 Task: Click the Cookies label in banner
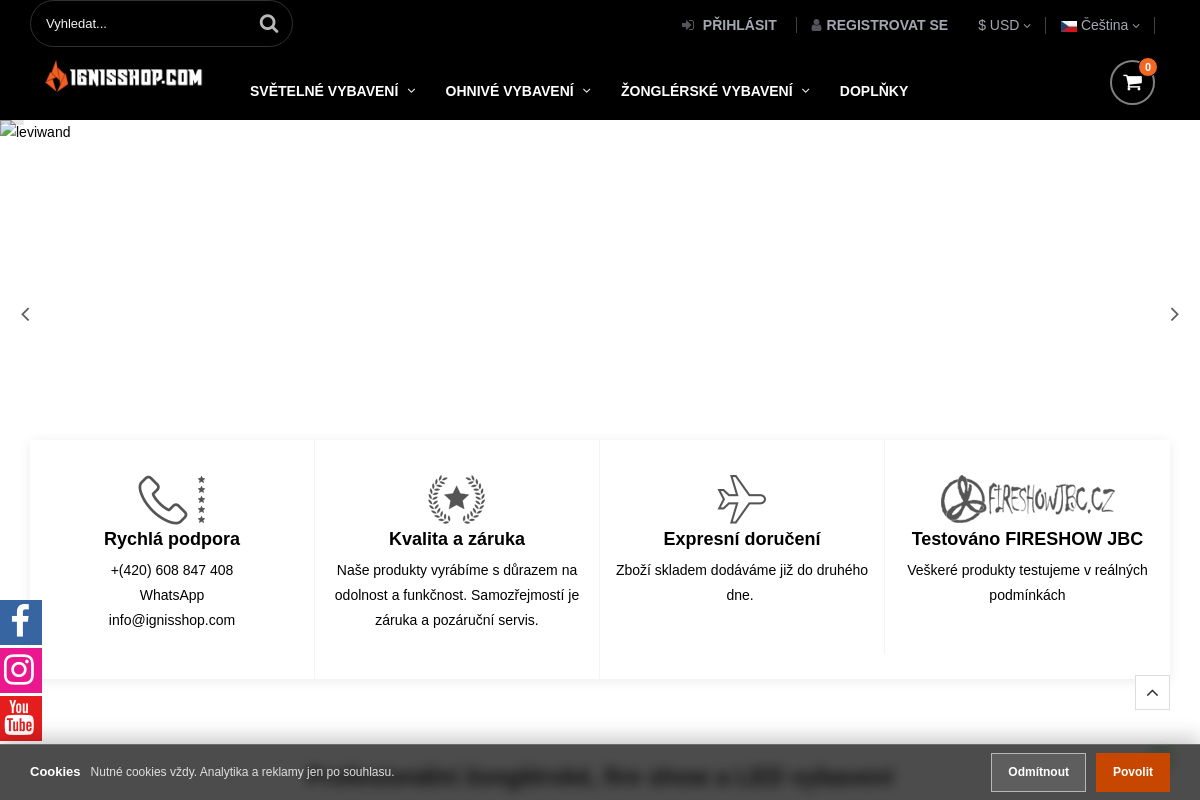point(55,772)
